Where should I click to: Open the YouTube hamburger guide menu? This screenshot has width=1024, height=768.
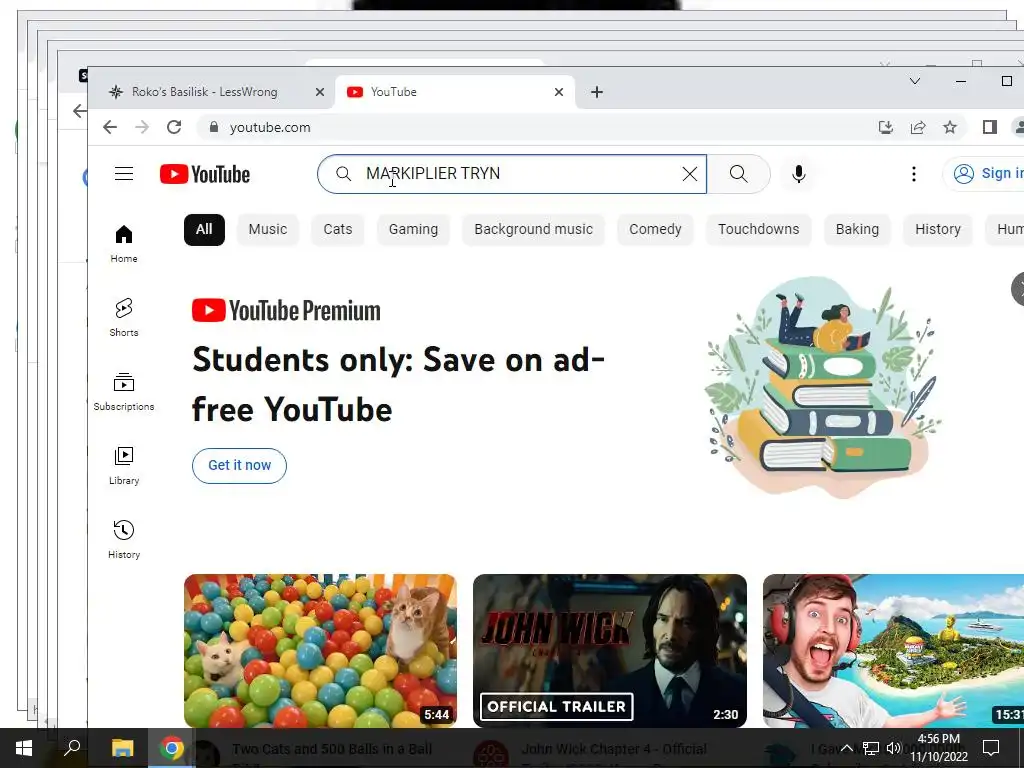point(123,174)
